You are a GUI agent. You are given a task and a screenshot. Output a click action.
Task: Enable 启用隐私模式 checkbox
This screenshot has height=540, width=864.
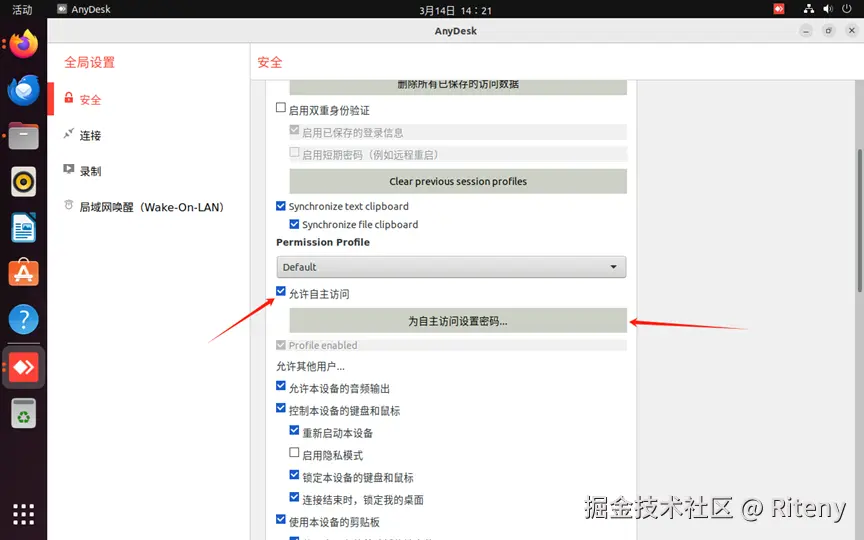pos(294,452)
